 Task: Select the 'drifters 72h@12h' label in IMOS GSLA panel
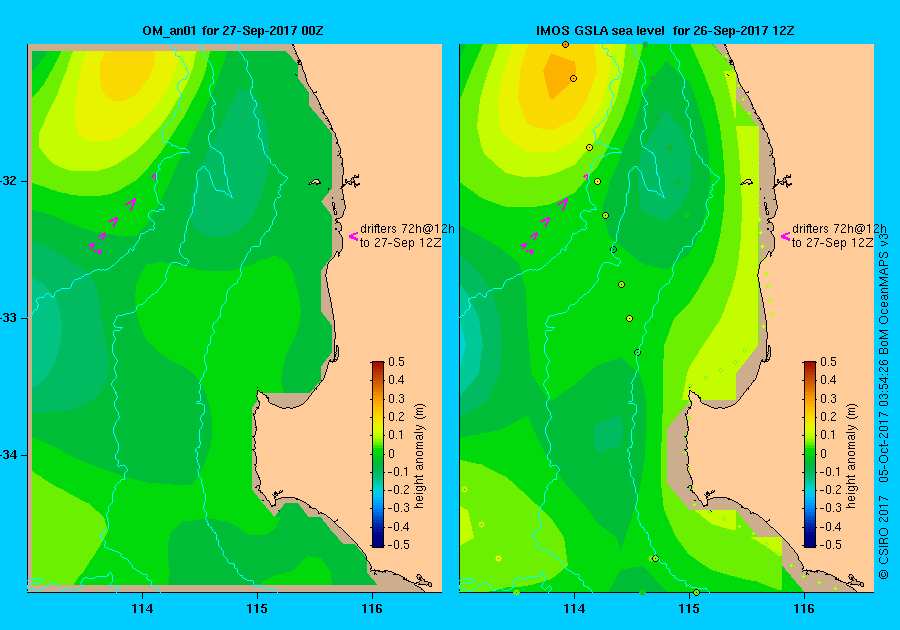tap(839, 229)
